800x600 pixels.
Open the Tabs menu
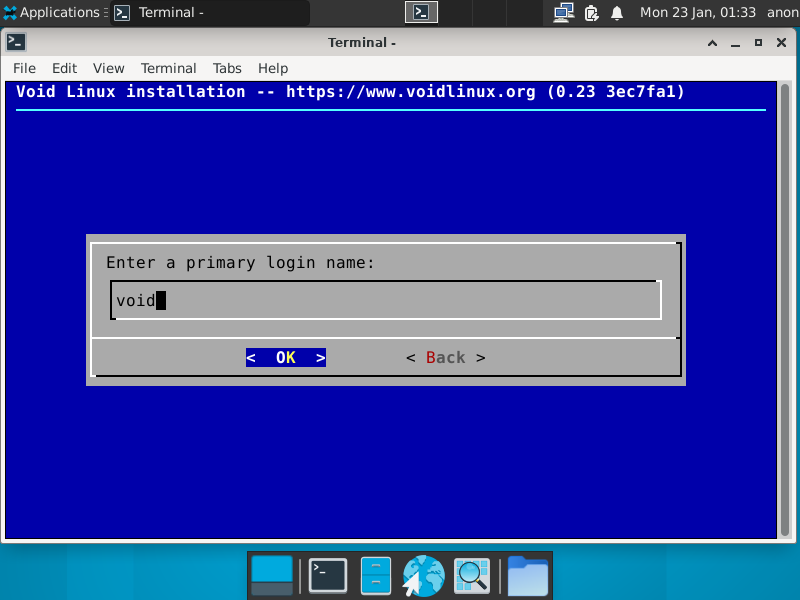(227, 68)
